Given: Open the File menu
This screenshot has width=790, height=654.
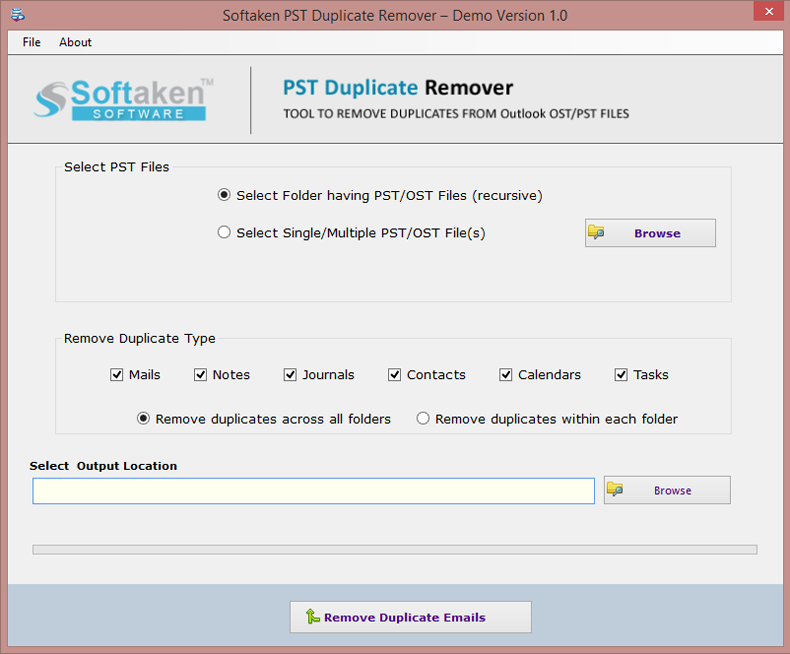Looking at the screenshot, I should point(32,42).
